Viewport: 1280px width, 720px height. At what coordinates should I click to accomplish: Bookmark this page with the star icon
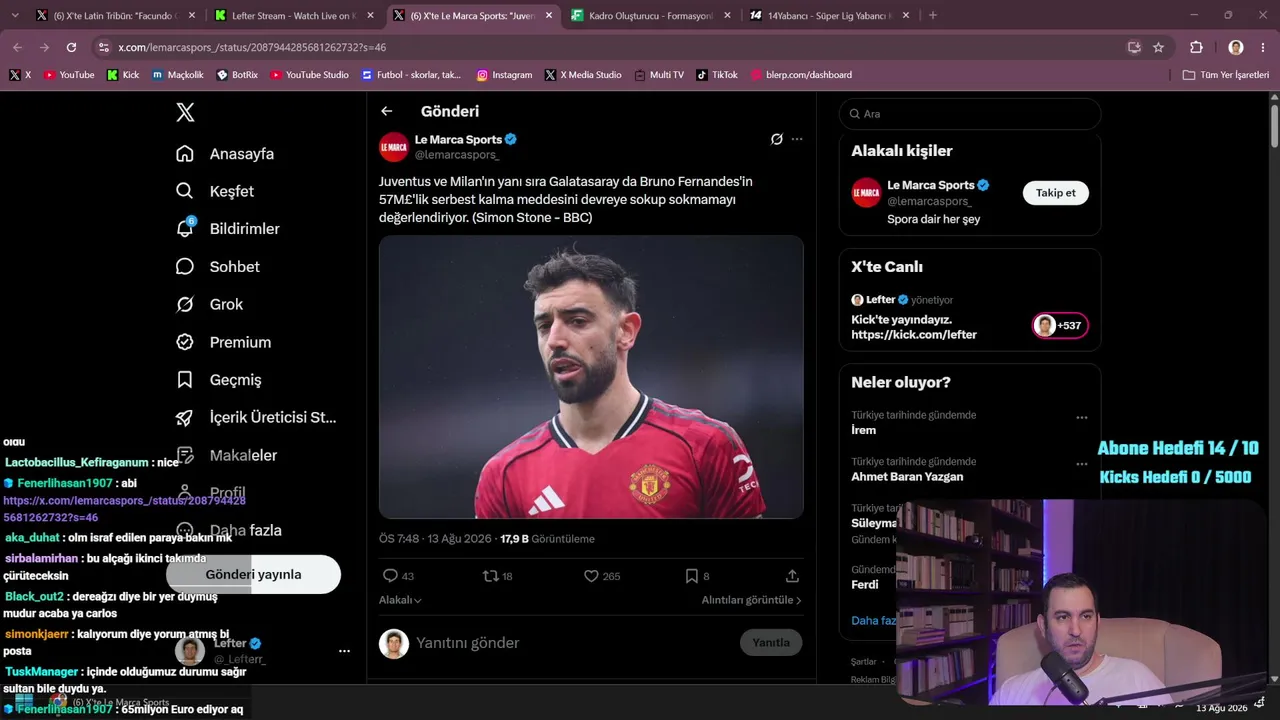(x=1158, y=47)
